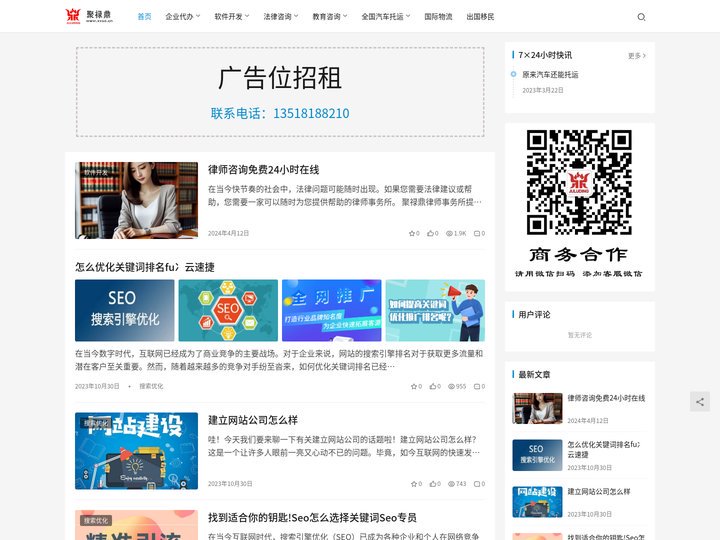Favorite star on 怎么优化关键词排名 article
This screenshot has height=540, width=720.
(413, 386)
